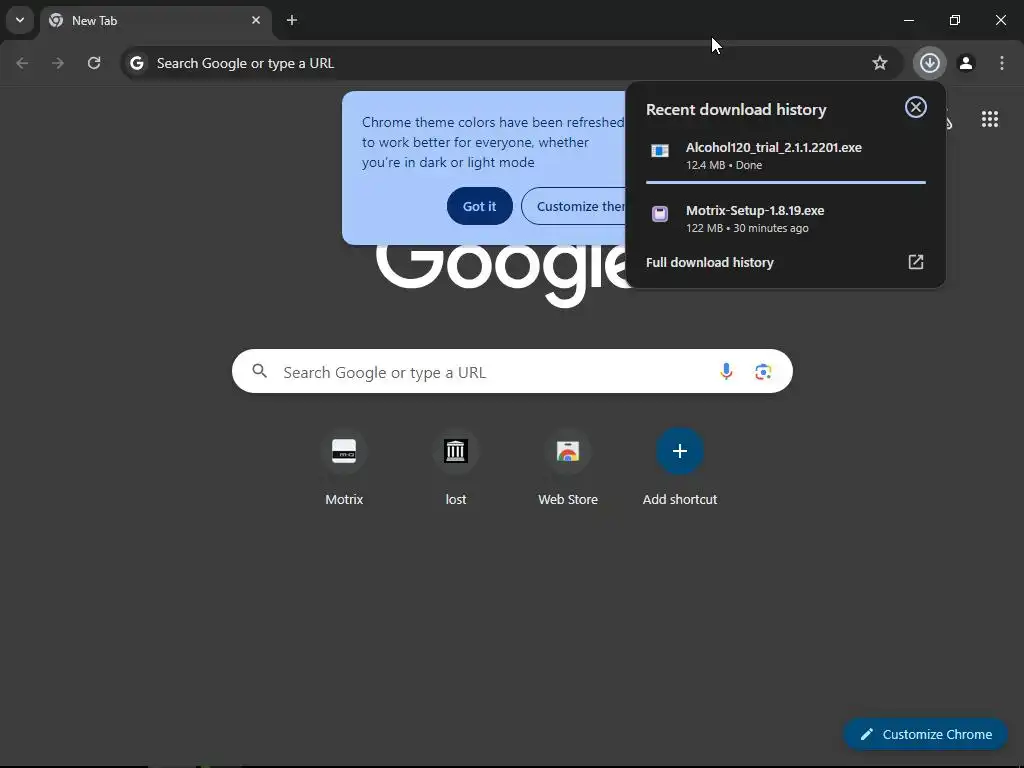Toggle the Downloads toolbar button
Image resolution: width=1024 pixels, height=768 pixels.
tap(929, 63)
